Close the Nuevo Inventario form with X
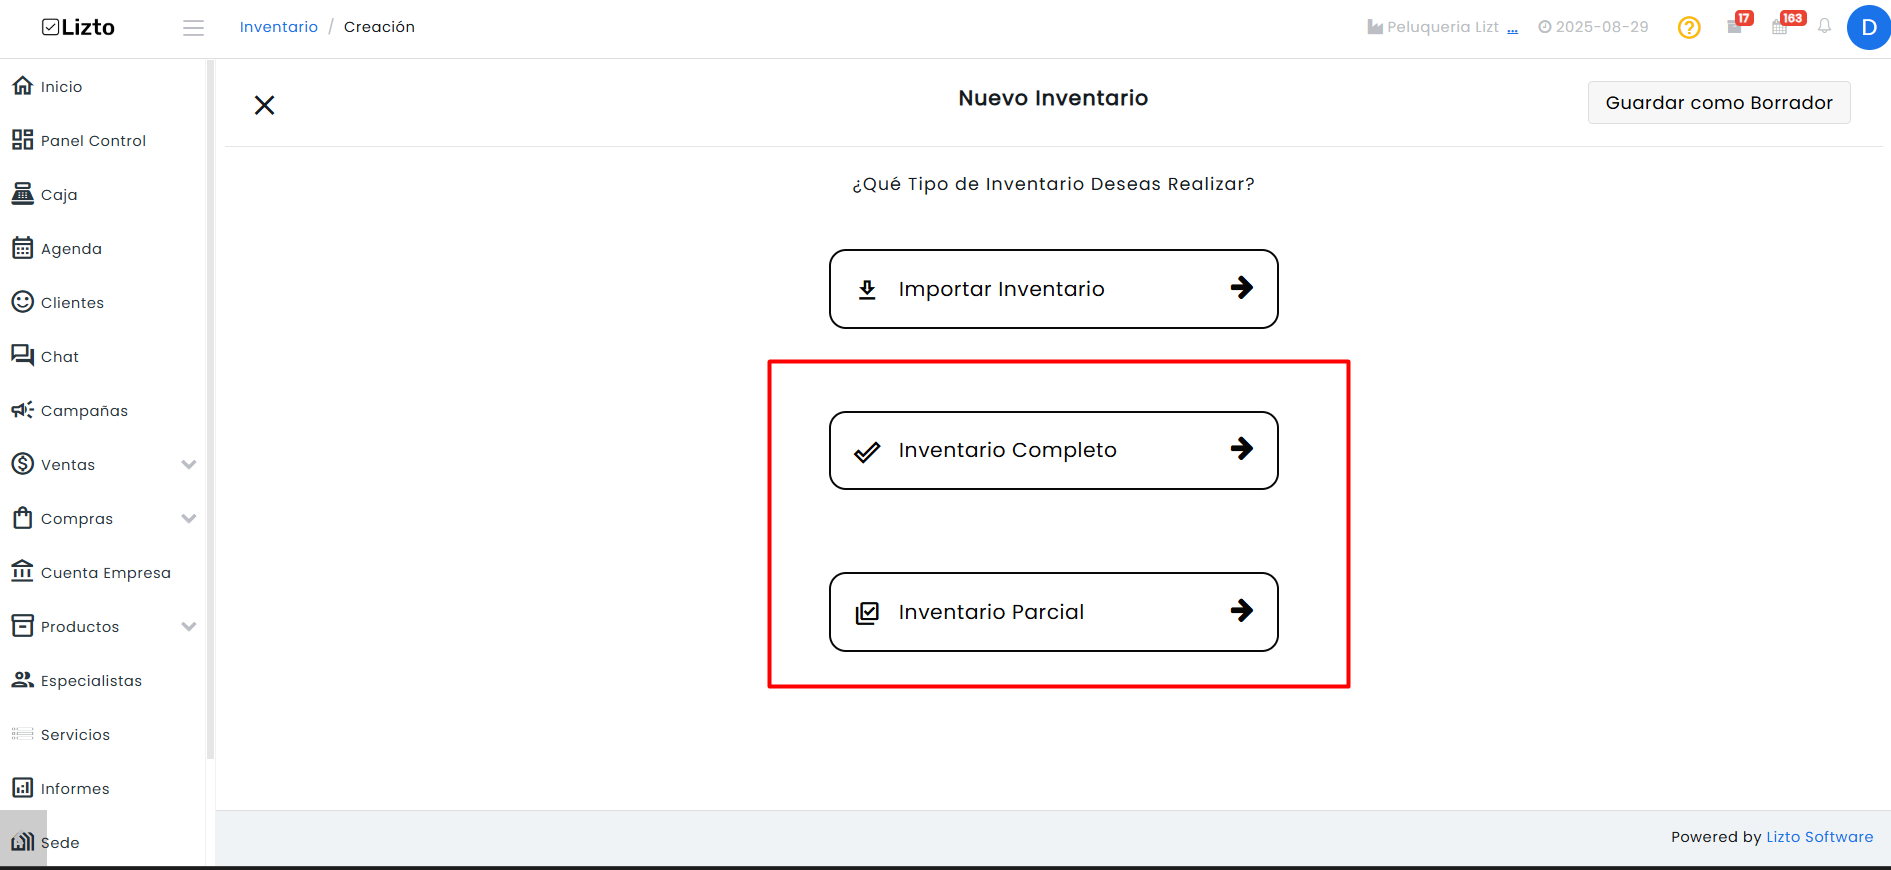Screen dimensions: 1891x870 click(264, 105)
